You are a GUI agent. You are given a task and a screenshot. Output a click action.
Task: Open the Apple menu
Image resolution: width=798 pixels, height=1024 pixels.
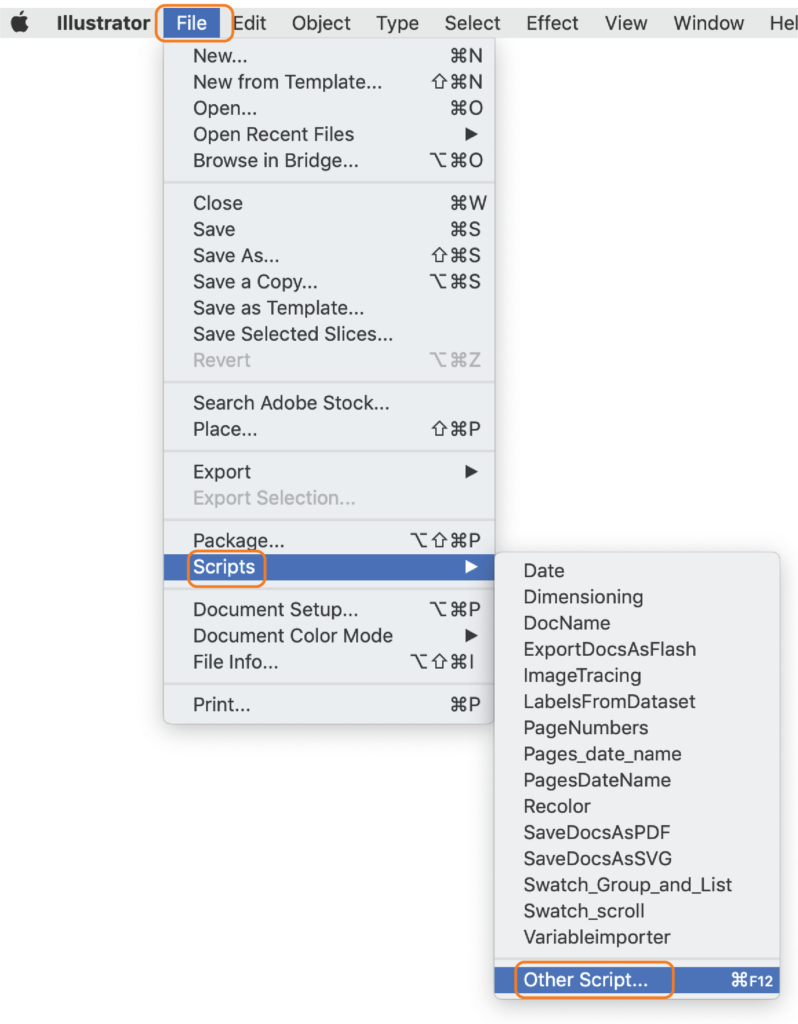pos(20,22)
